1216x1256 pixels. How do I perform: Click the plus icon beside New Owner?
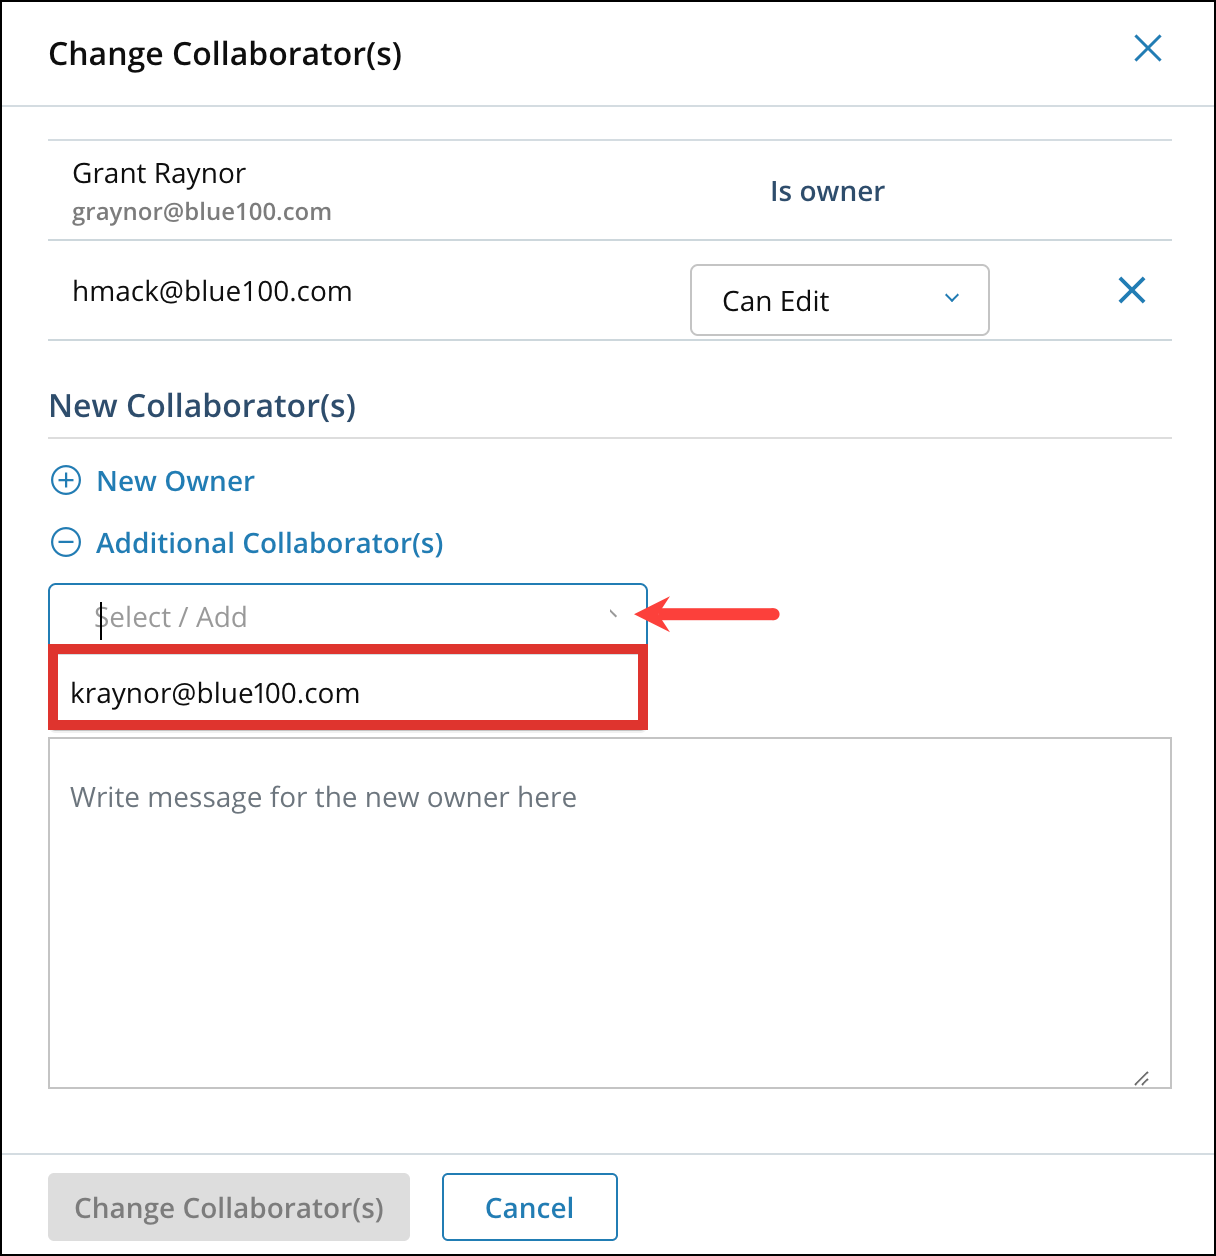pyautogui.click(x=65, y=481)
